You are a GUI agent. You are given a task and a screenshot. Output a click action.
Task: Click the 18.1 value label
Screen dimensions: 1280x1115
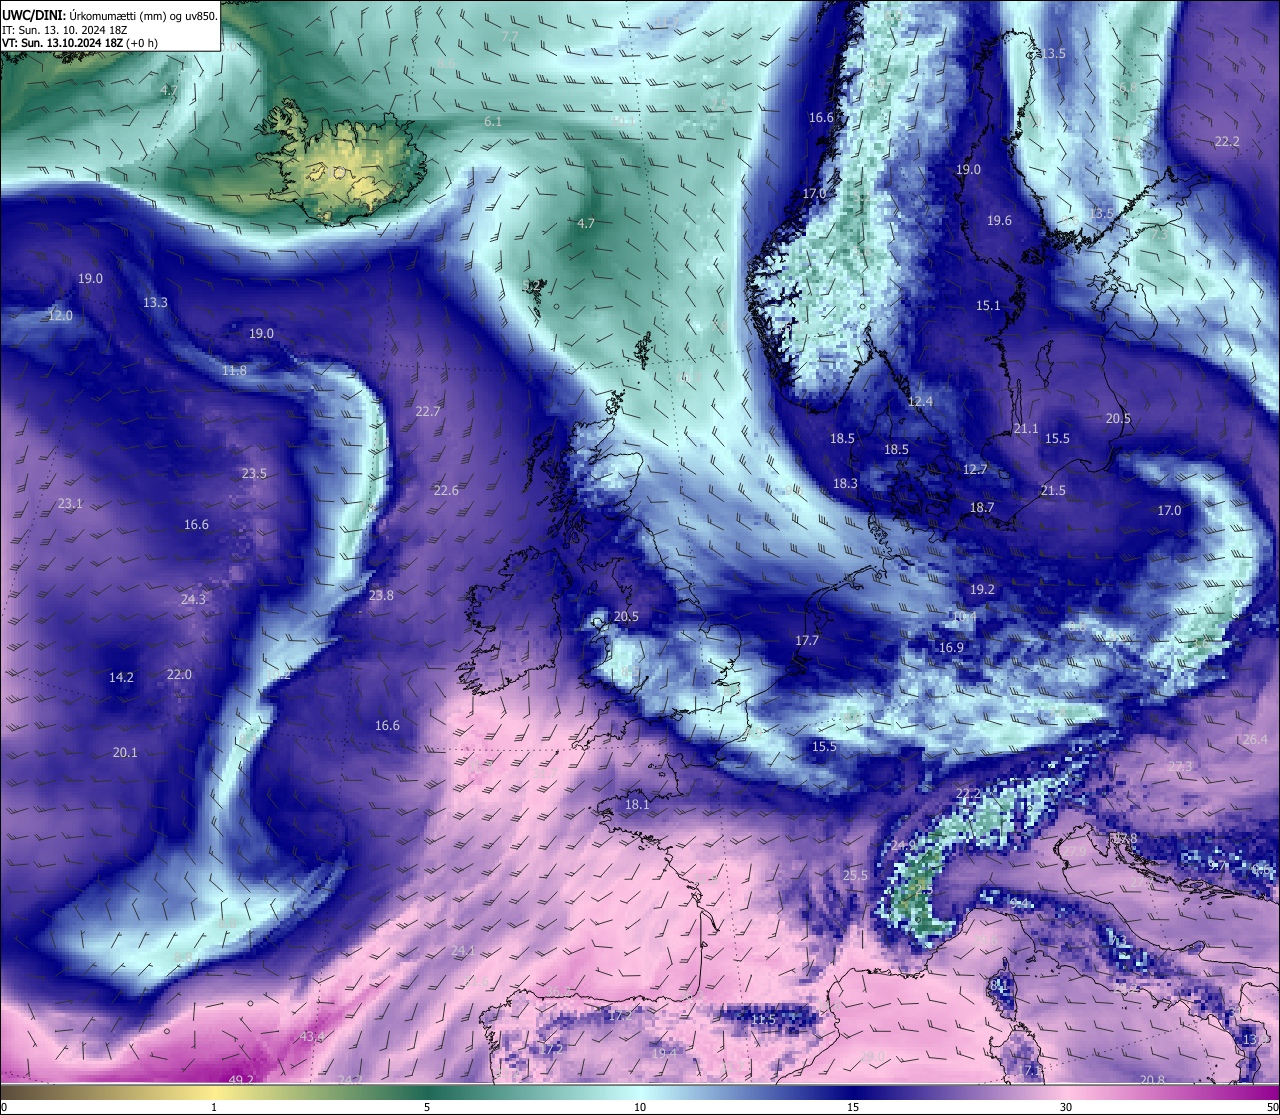pyautogui.click(x=637, y=804)
